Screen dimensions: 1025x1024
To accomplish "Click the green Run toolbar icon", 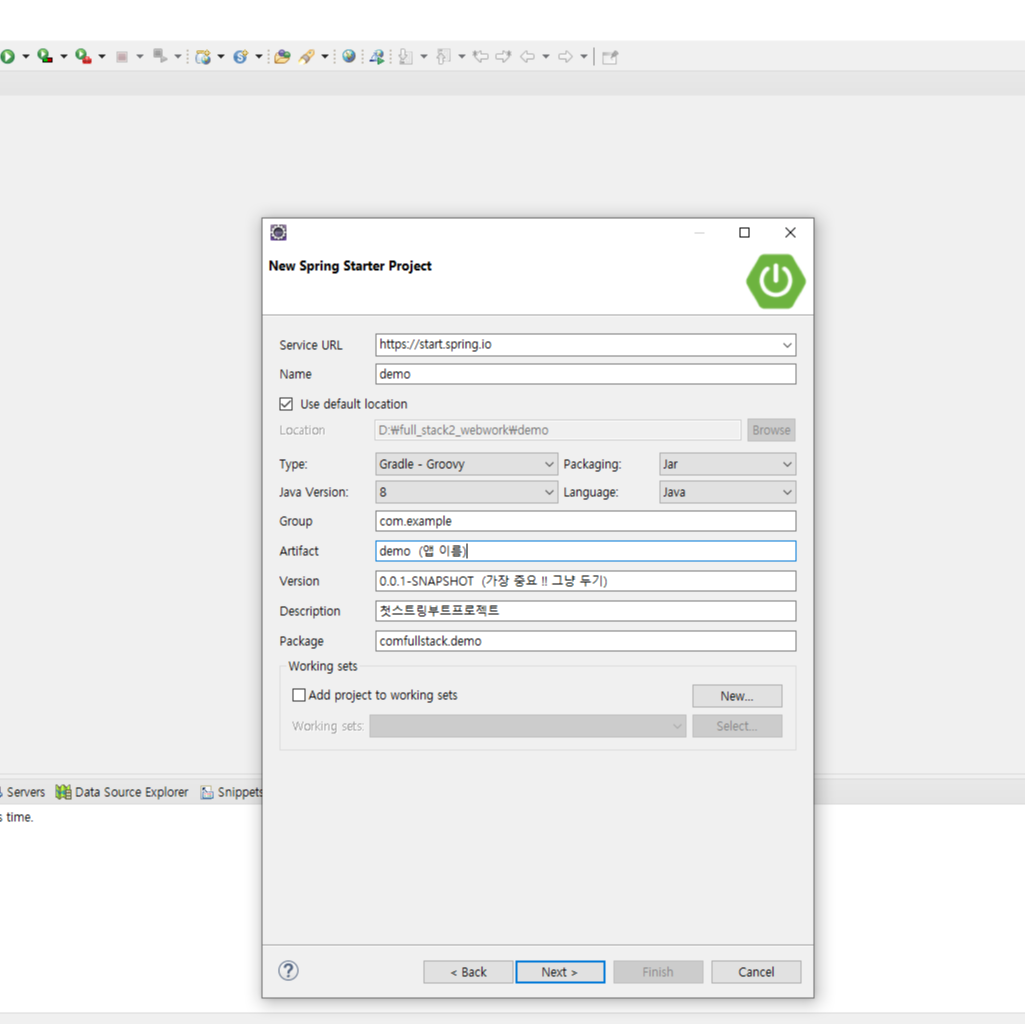I will [x=7, y=57].
